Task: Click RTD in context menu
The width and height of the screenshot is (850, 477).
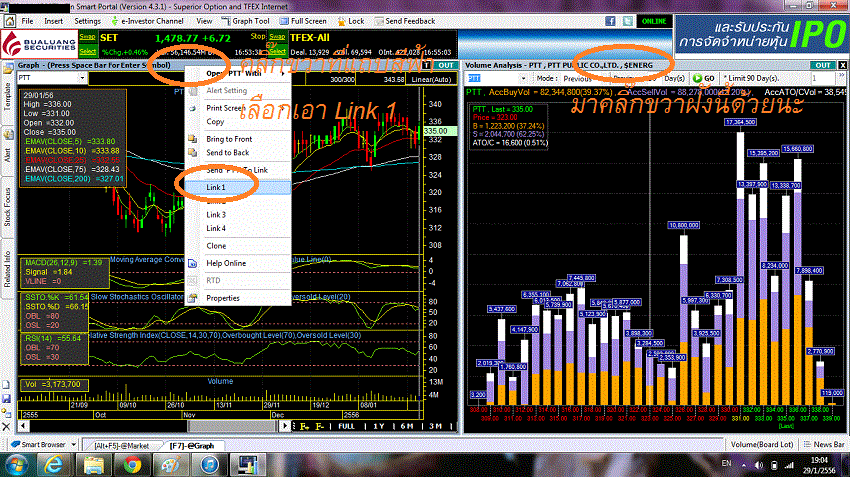Action: click(213, 280)
